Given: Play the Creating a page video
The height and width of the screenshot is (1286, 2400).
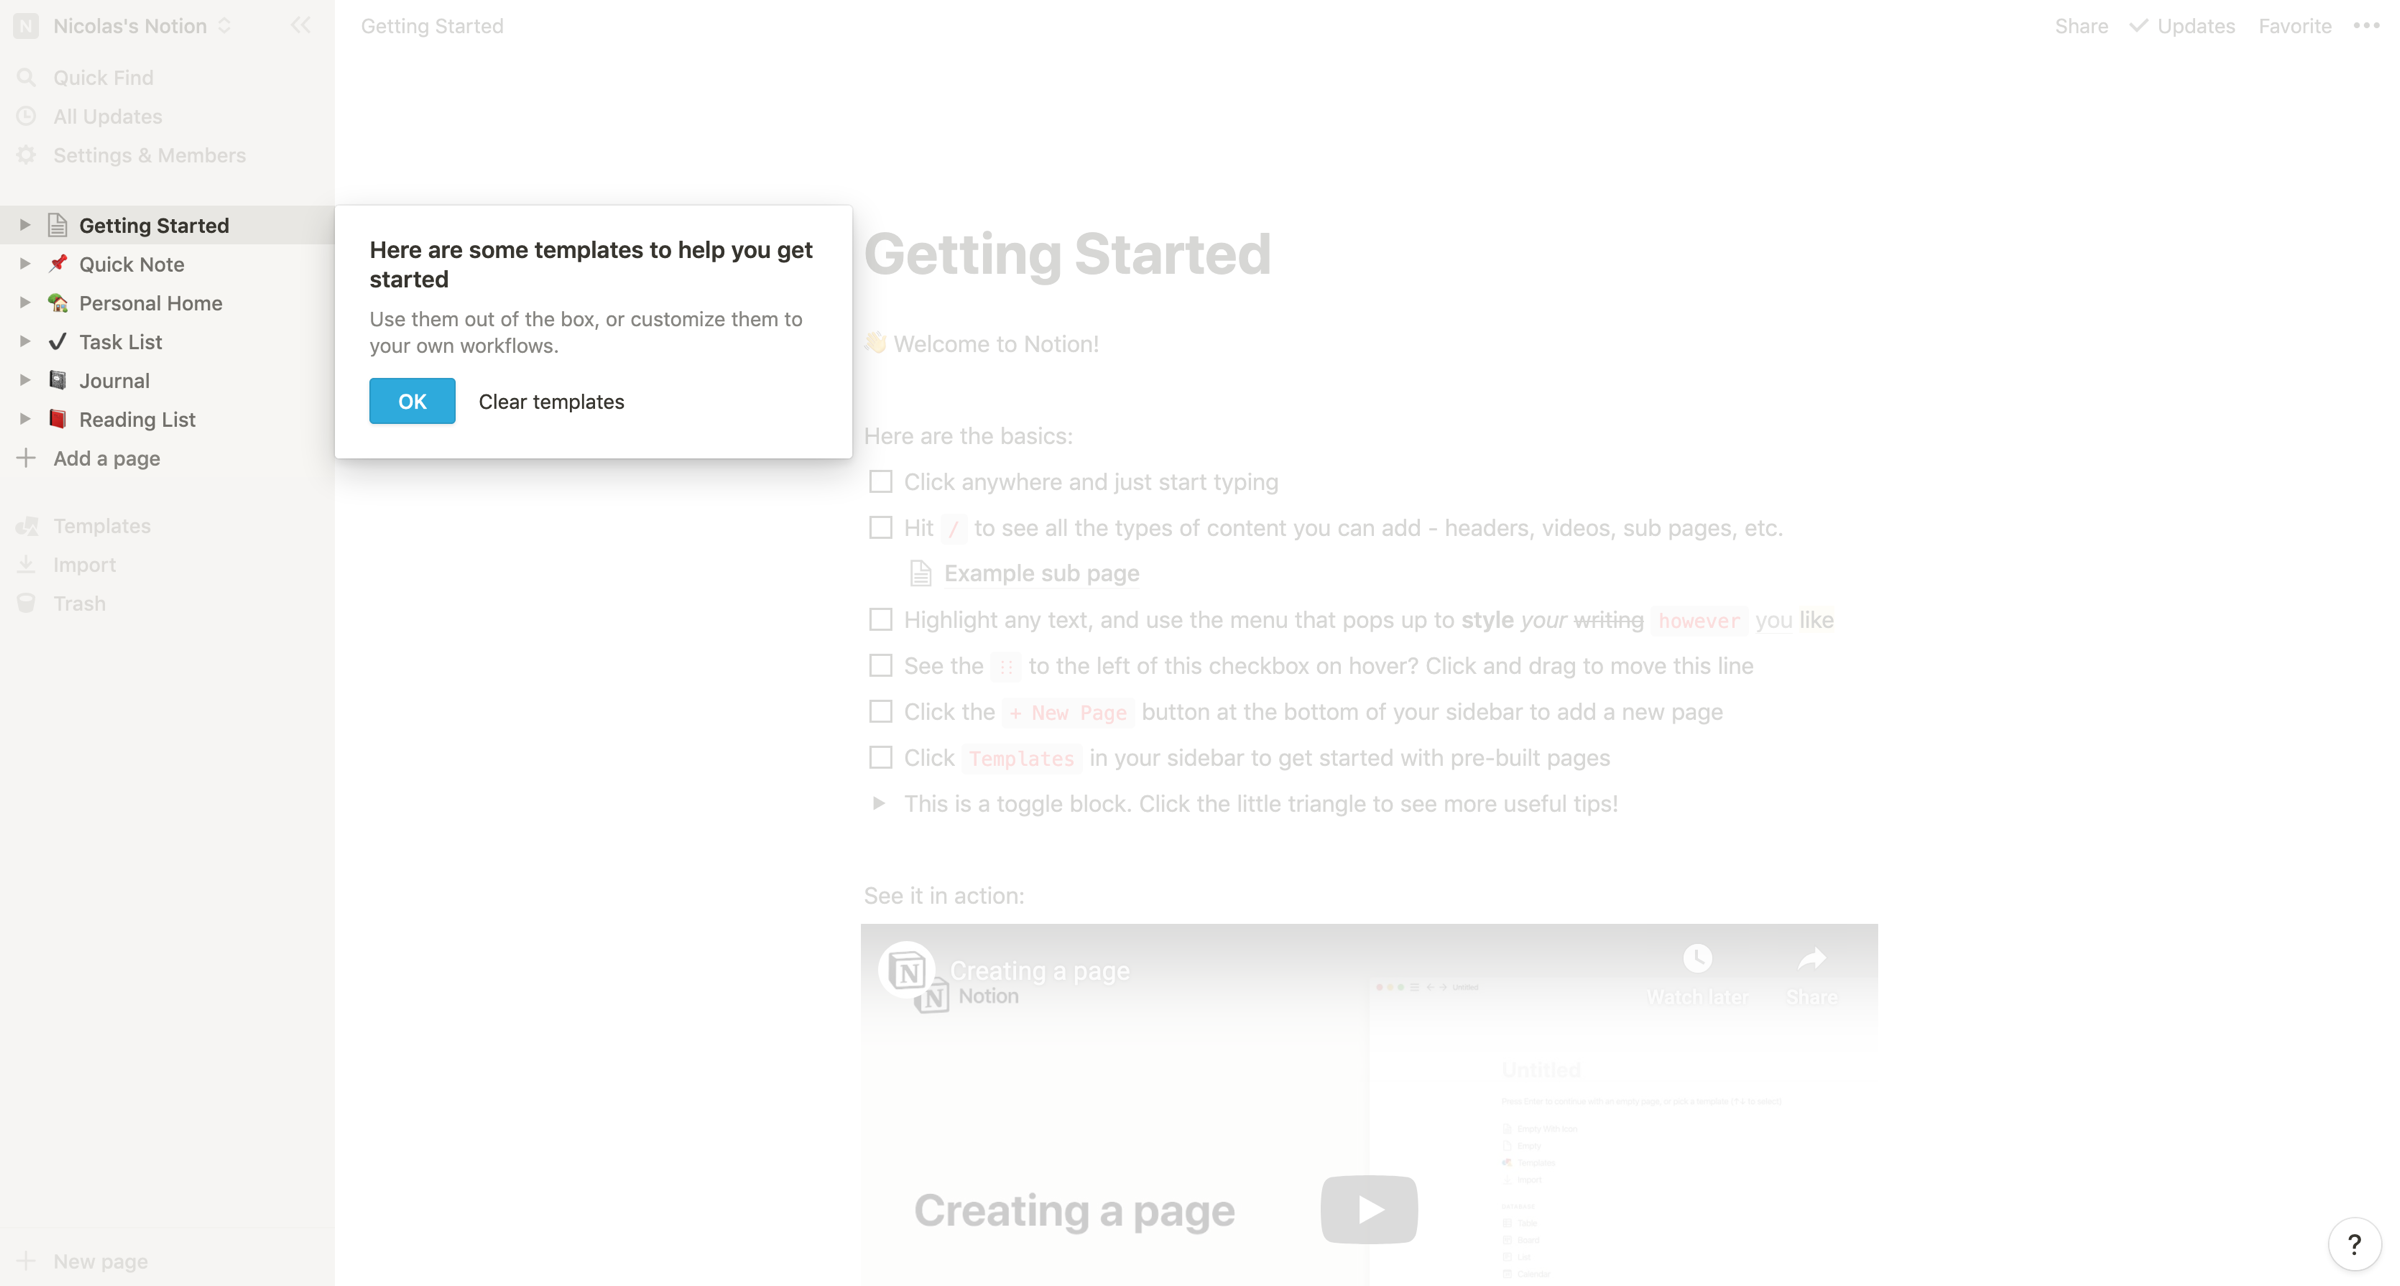Looking at the screenshot, I should point(1368,1210).
